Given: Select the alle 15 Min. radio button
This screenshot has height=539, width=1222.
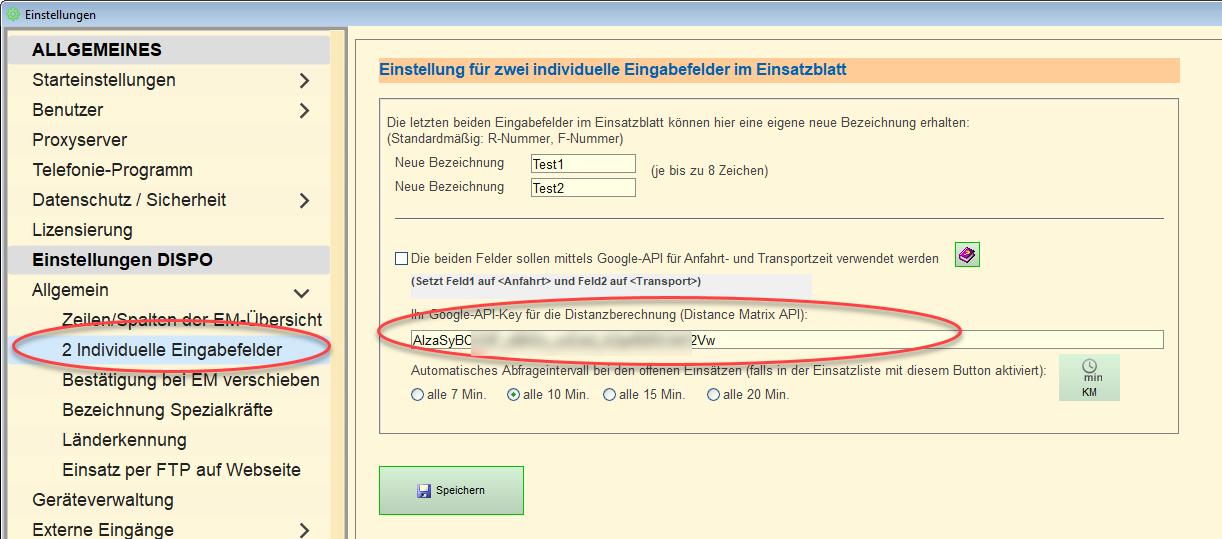Looking at the screenshot, I should click(x=610, y=395).
